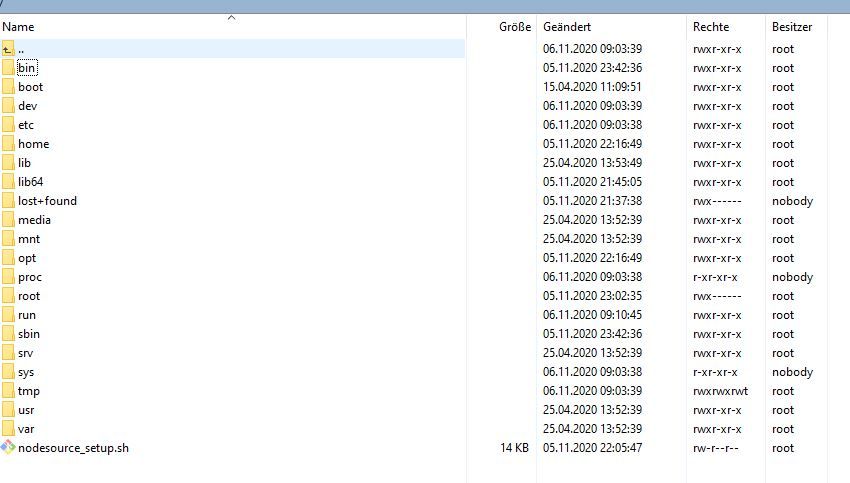Click the parent directory up-arrow folder icon
850x483 pixels.
(x=8, y=49)
